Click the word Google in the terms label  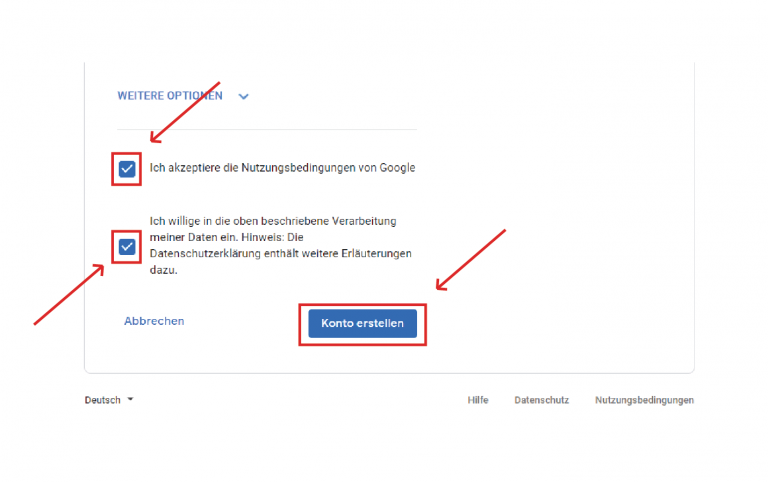[x=396, y=168]
